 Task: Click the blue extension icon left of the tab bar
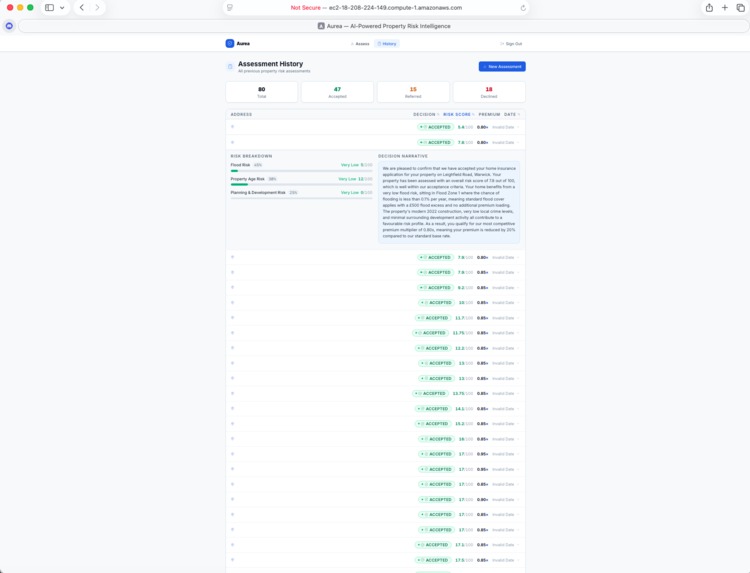(x=9, y=26)
